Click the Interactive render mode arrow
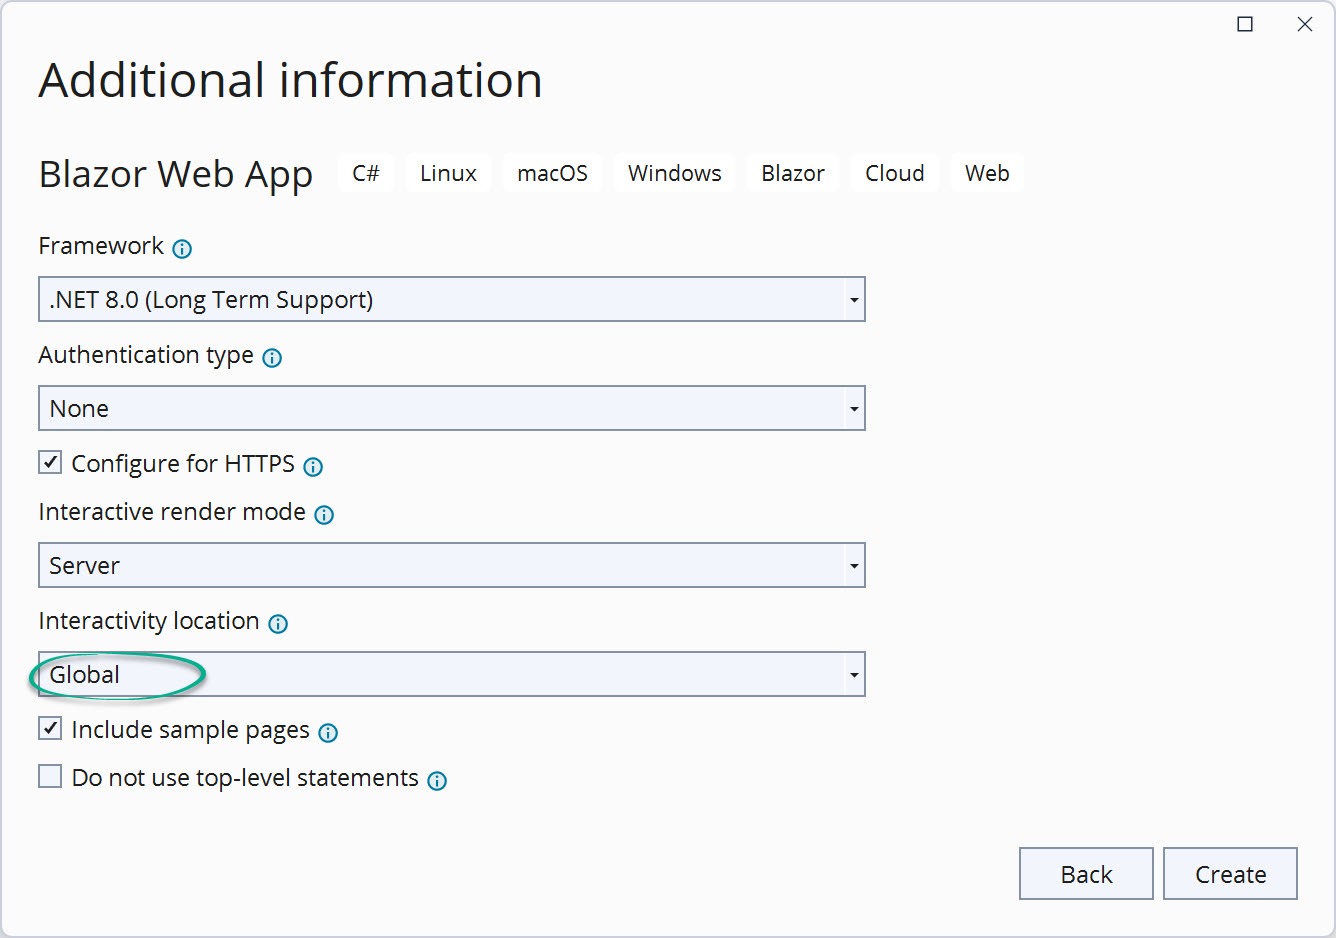1336x938 pixels. [853, 566]
